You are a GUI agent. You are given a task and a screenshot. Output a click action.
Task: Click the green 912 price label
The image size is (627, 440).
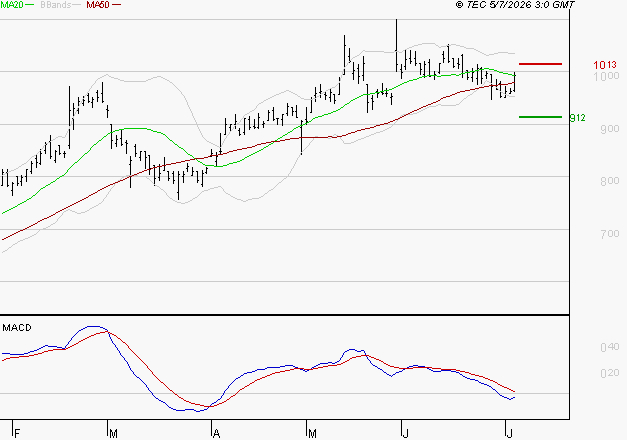(x=577, y=118)
